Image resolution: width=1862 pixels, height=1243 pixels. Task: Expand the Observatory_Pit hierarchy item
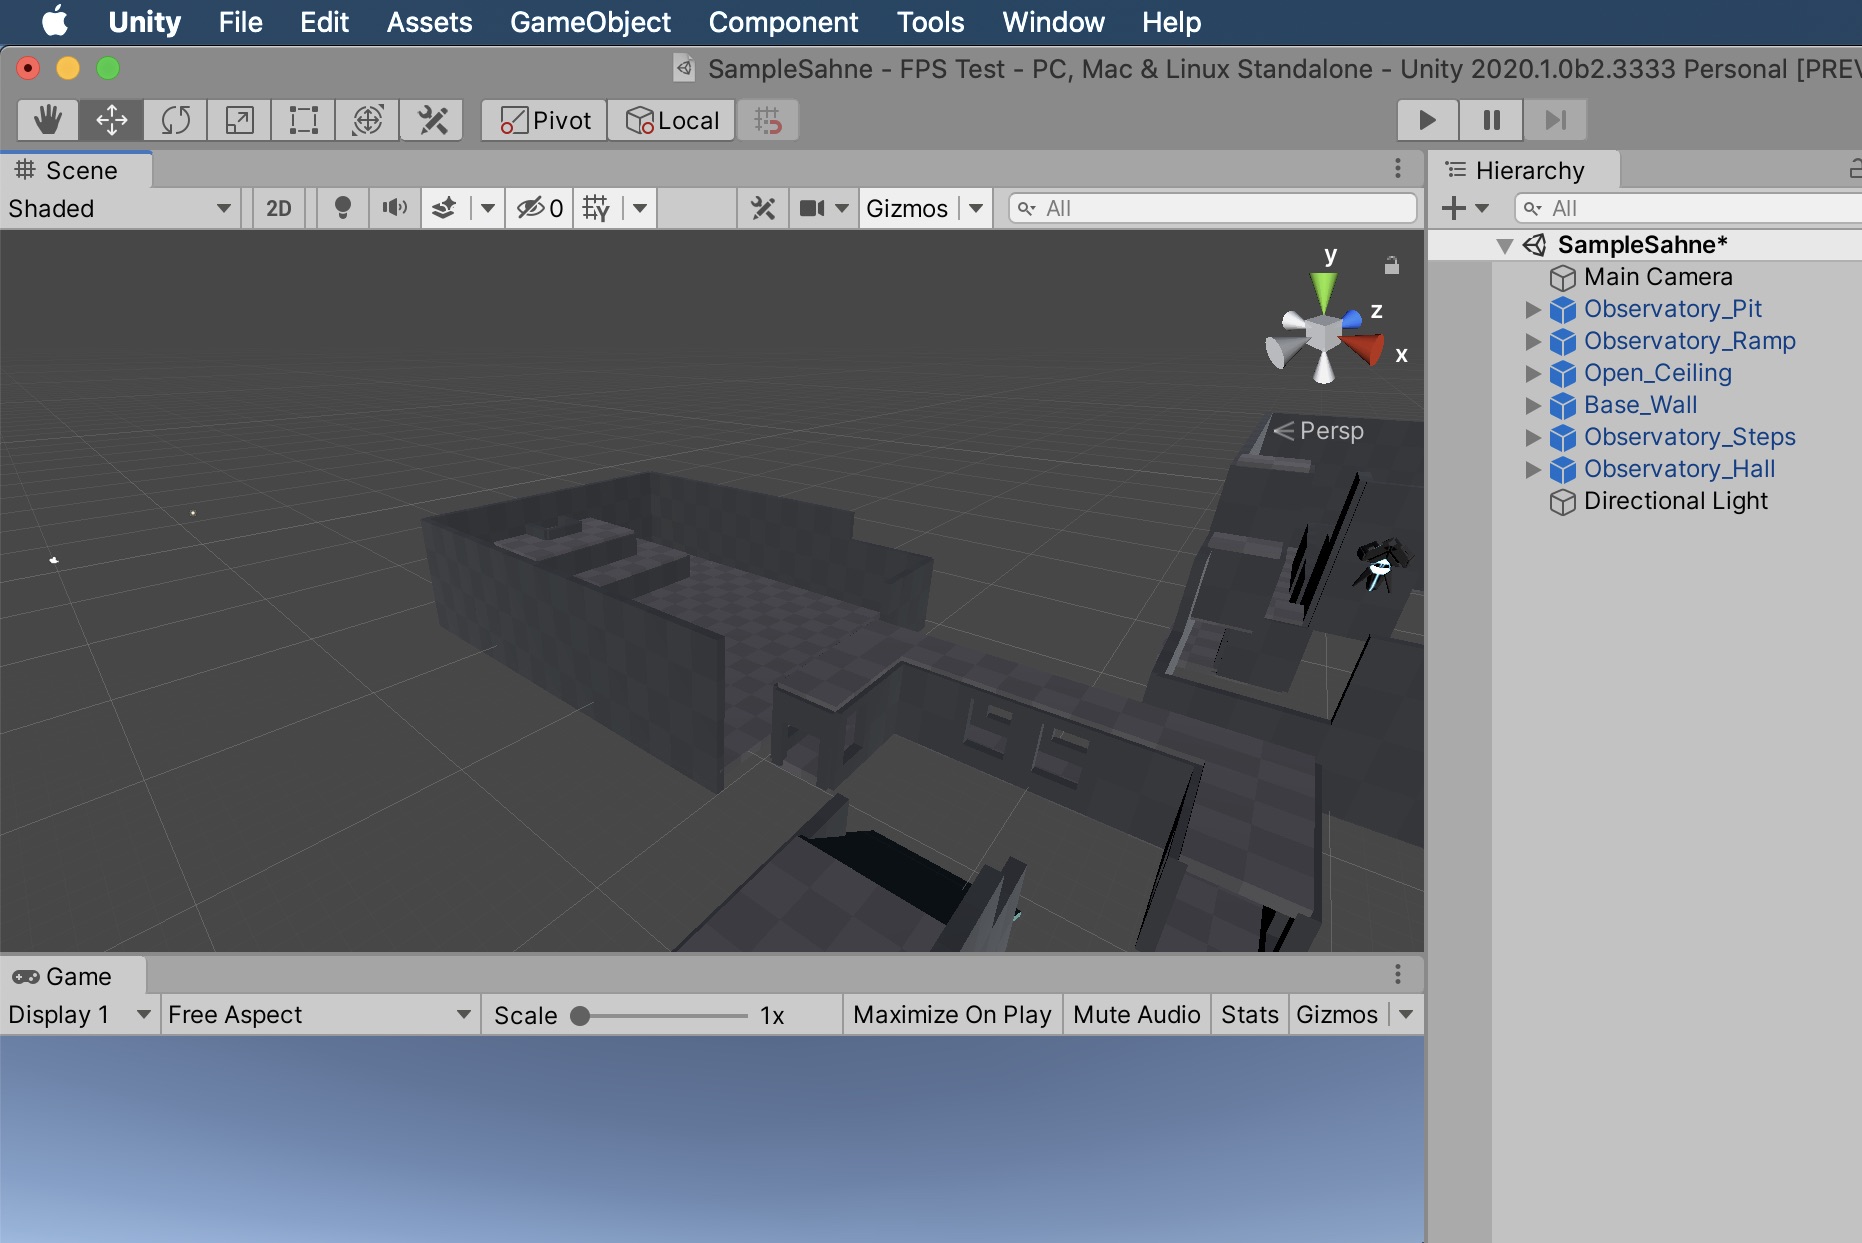[1535, 309]
